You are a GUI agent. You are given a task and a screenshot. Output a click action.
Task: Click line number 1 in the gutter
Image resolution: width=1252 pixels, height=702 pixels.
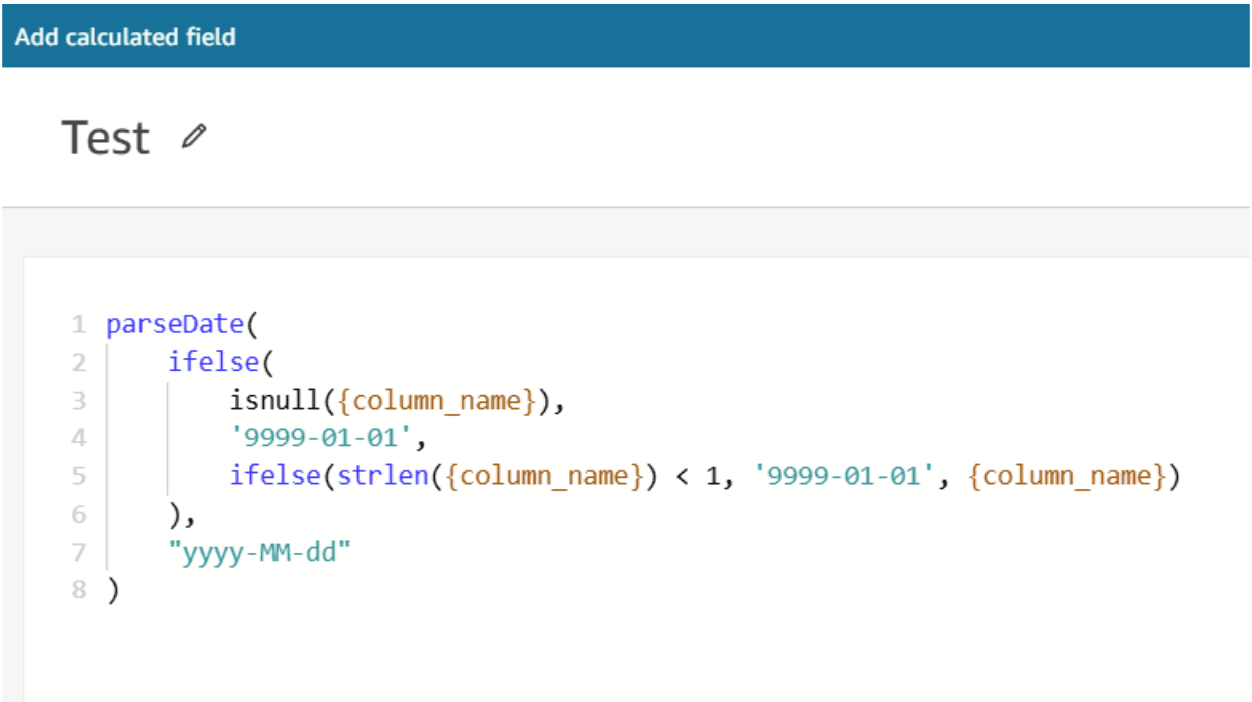[78, 325]
